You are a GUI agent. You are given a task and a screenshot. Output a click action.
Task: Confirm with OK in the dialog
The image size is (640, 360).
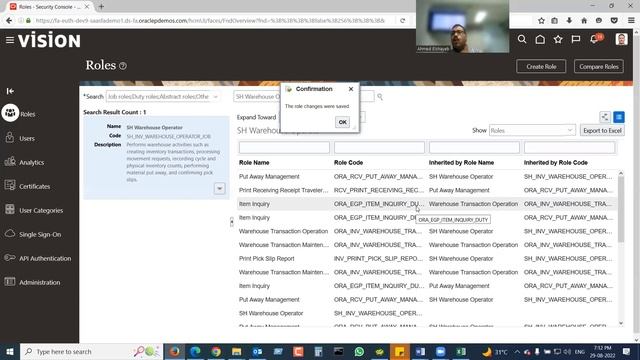pyautogui.click(x=342, y=122)
